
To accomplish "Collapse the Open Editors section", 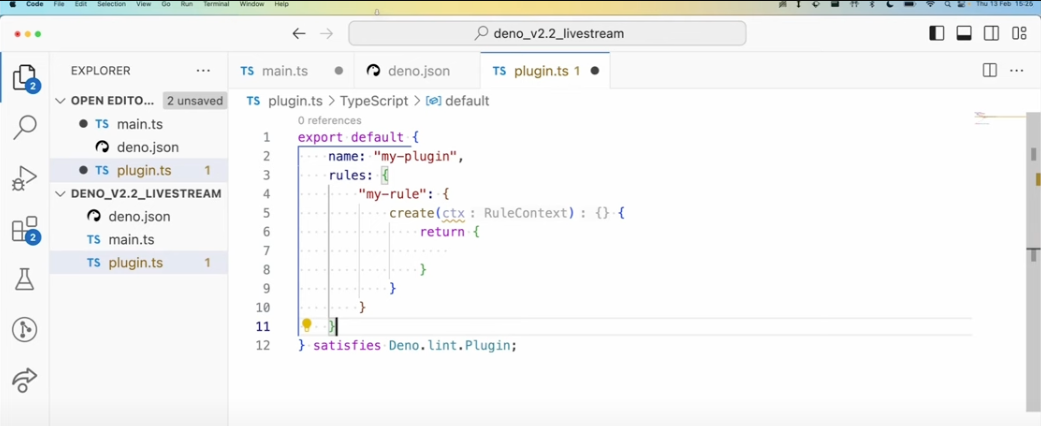I will 60,101.
